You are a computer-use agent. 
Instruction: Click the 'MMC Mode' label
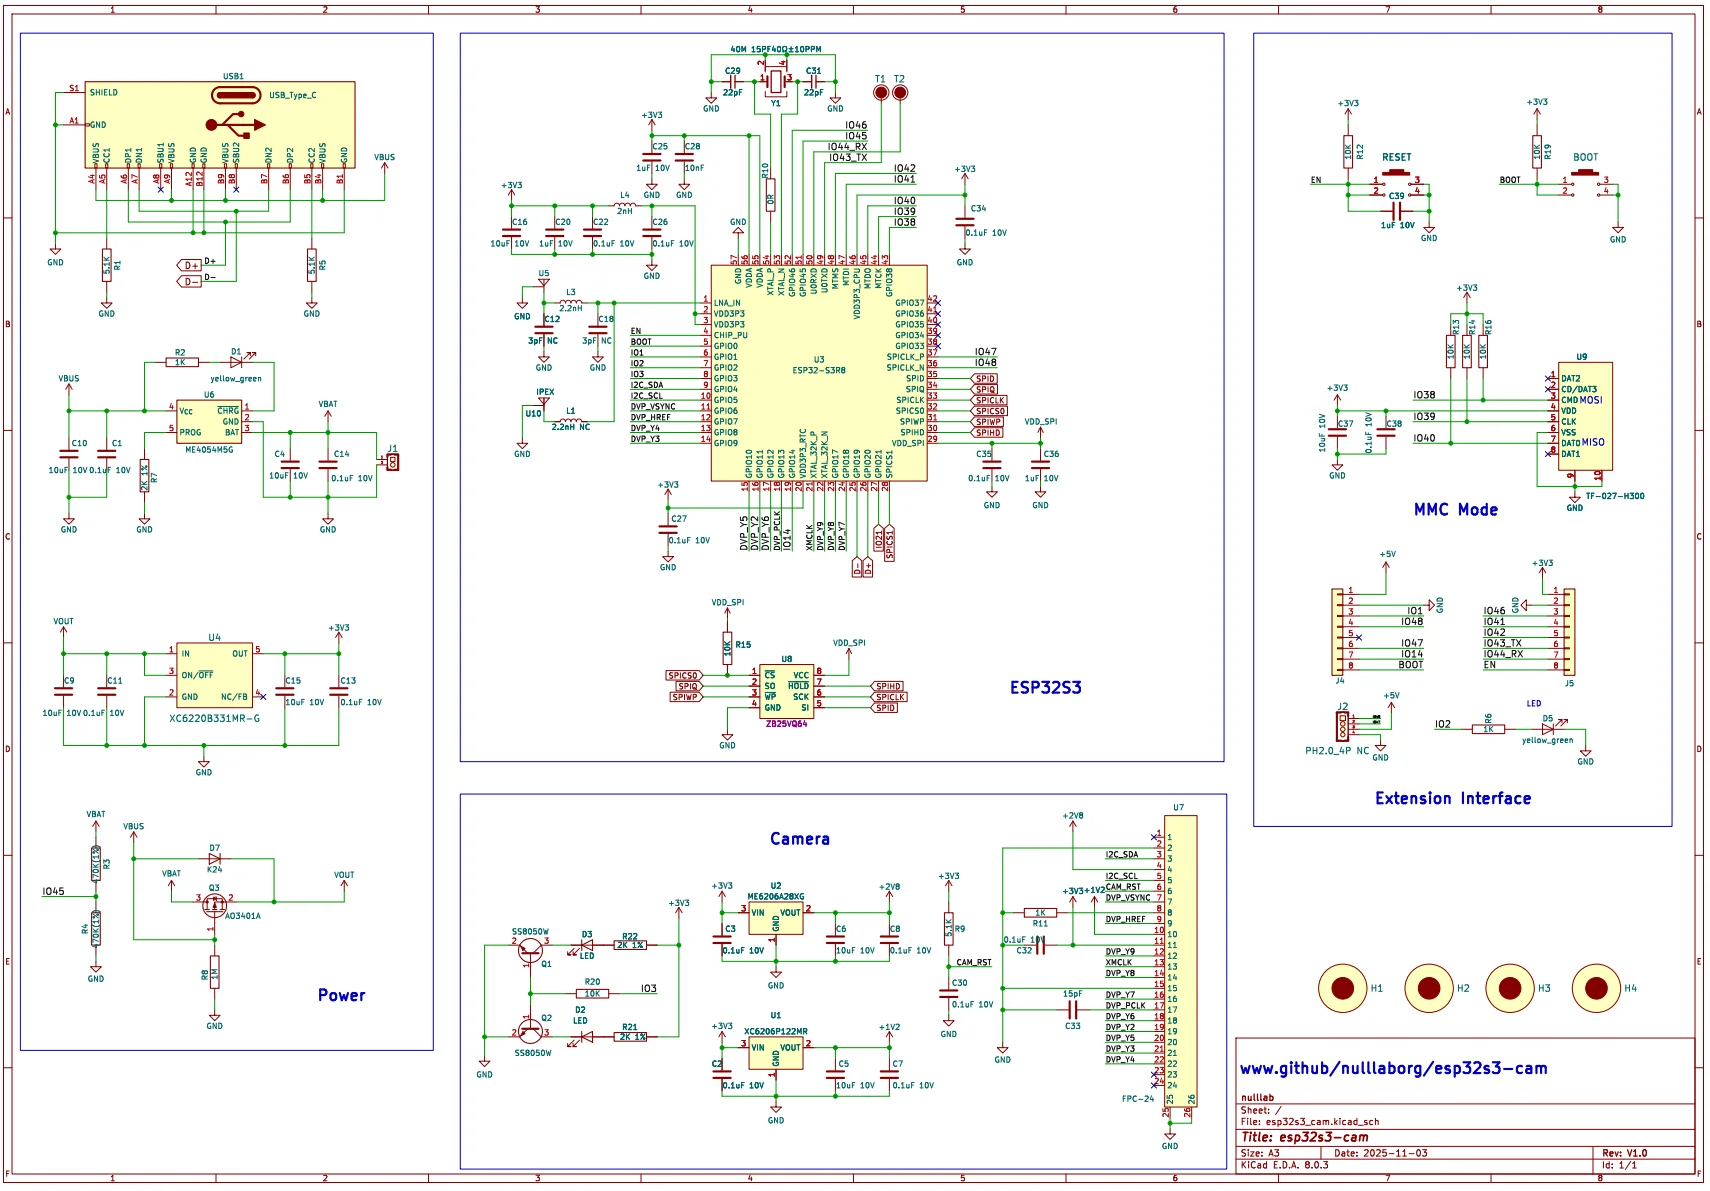(x=1455, y=510)
